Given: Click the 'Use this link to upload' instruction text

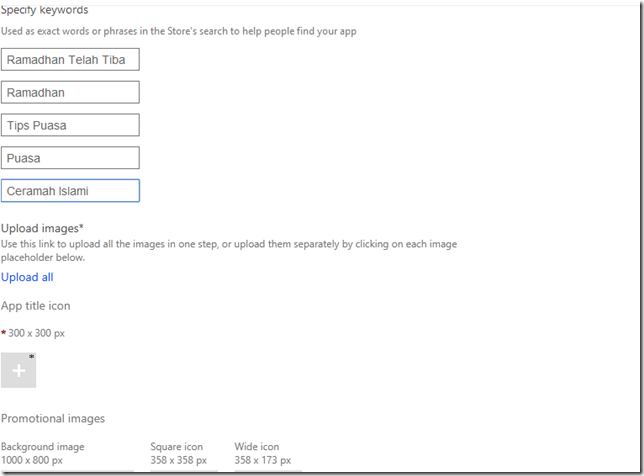Looking at the screenshot, I should (229, 251).
